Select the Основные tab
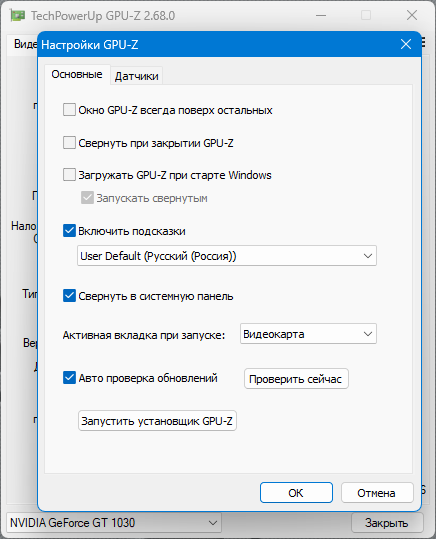 77,74
